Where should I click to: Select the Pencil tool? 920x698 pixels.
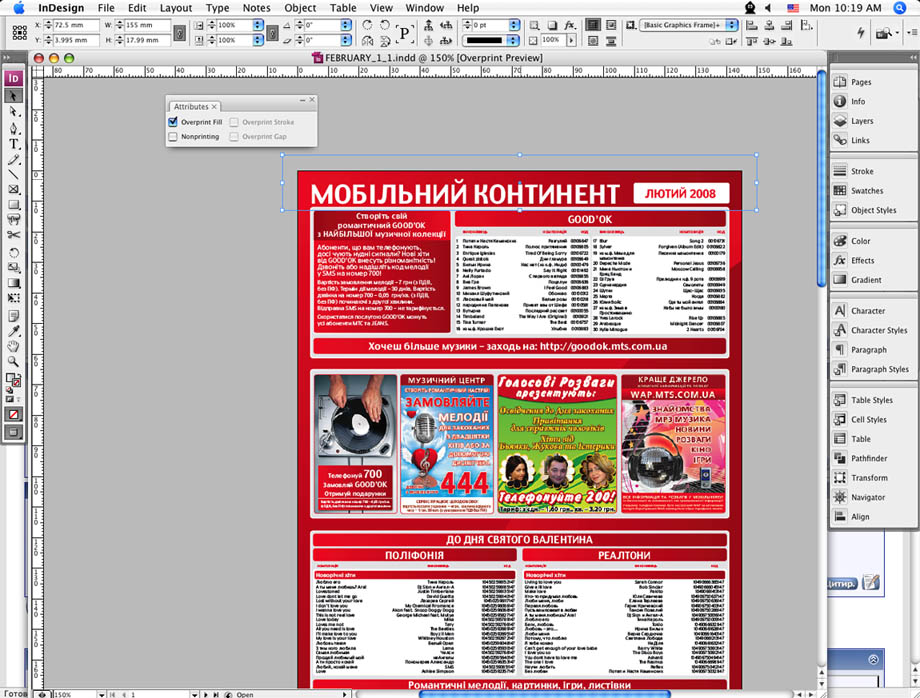point(13,160)
